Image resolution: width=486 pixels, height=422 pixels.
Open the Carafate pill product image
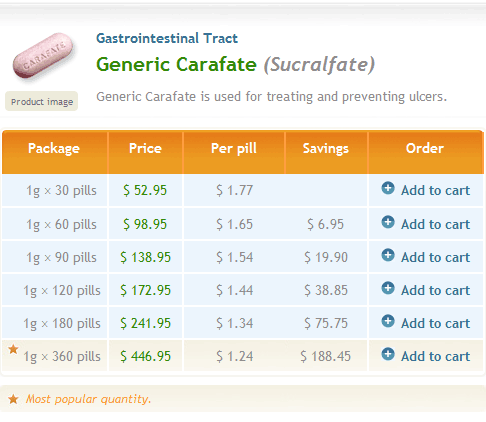click(x=43, y=56)
